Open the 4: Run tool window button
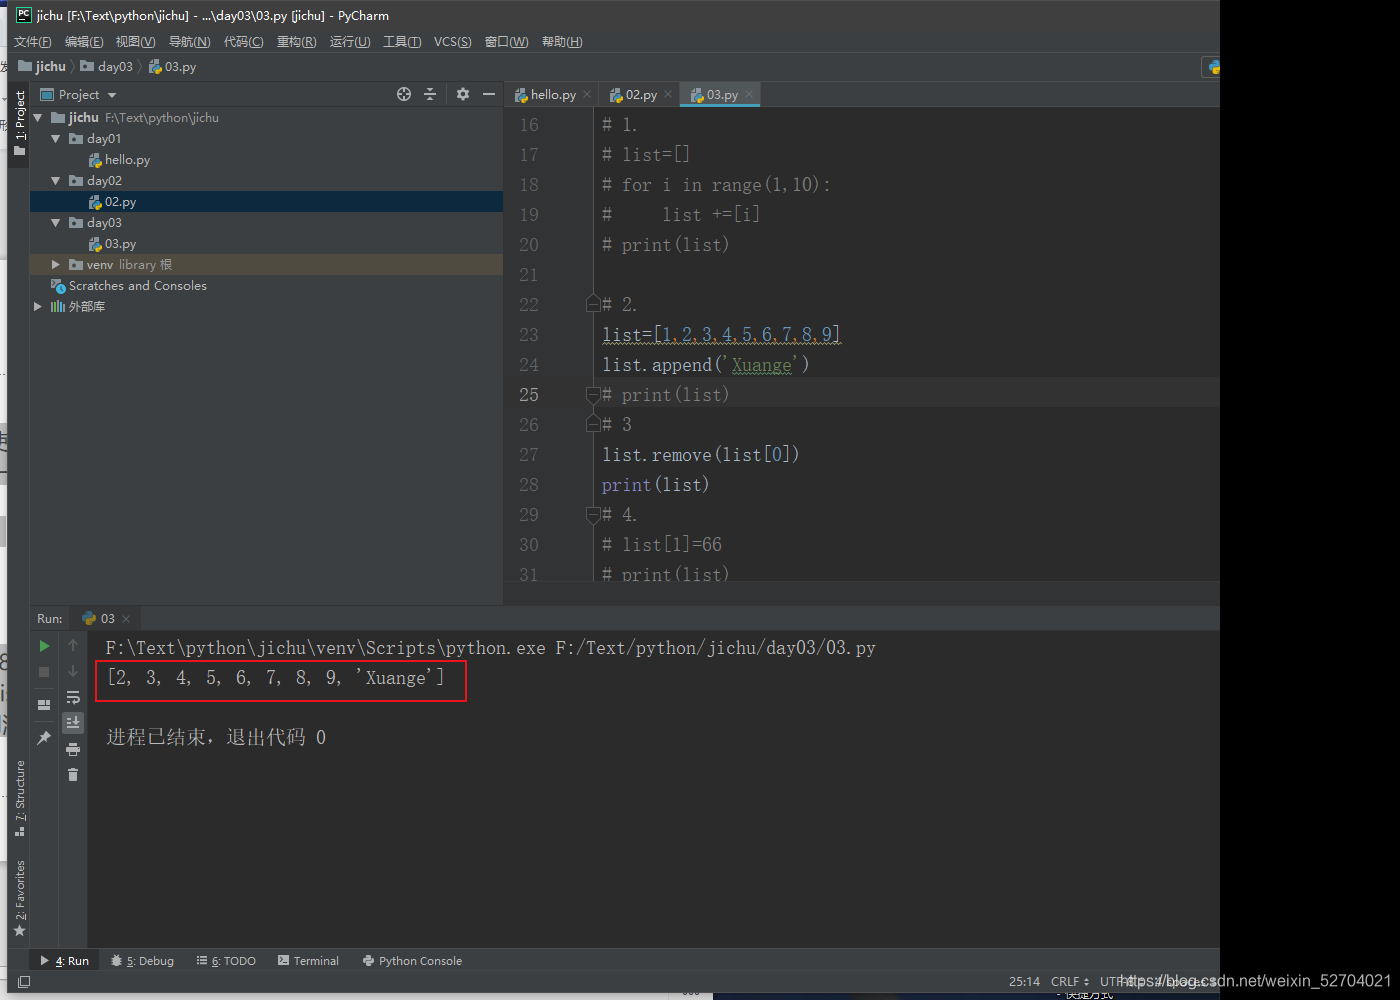Screen dimensions: 1400x1000 point(65,961)
